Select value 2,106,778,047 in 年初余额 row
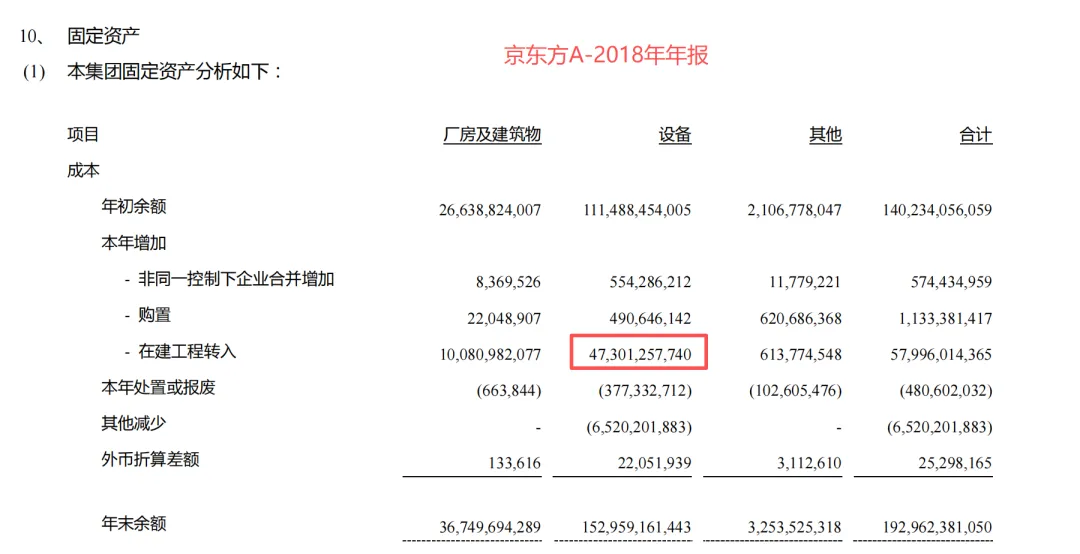 [x=794, y=209]
